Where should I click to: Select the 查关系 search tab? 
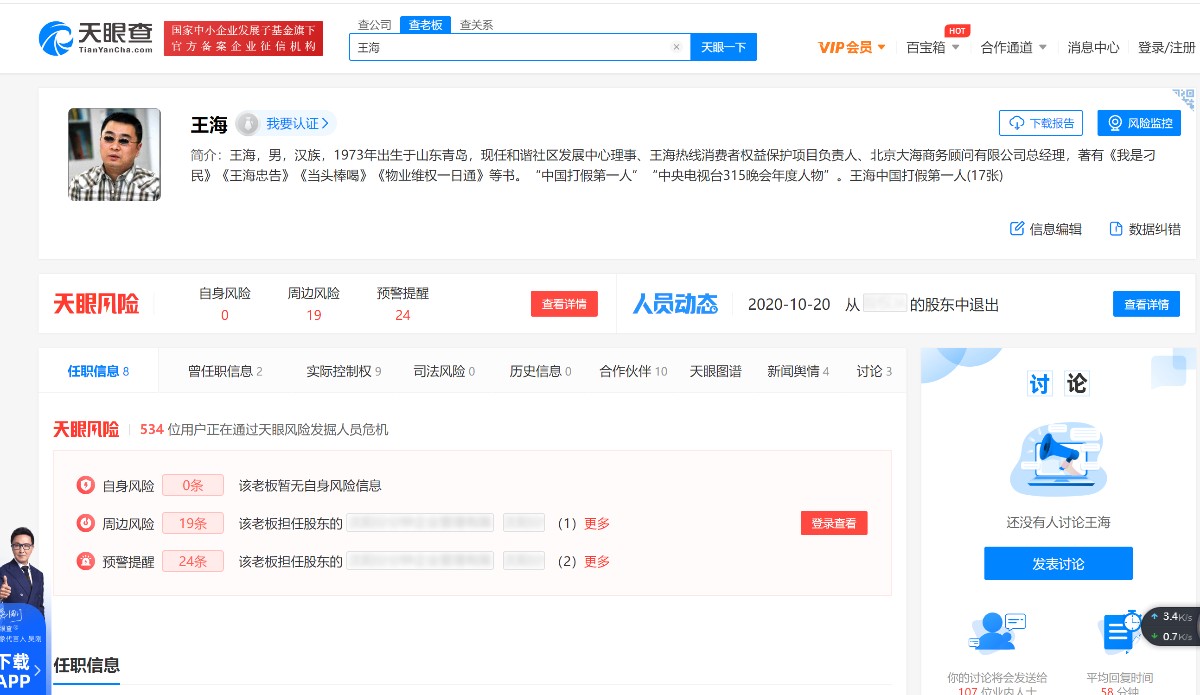tap(476, 25)
